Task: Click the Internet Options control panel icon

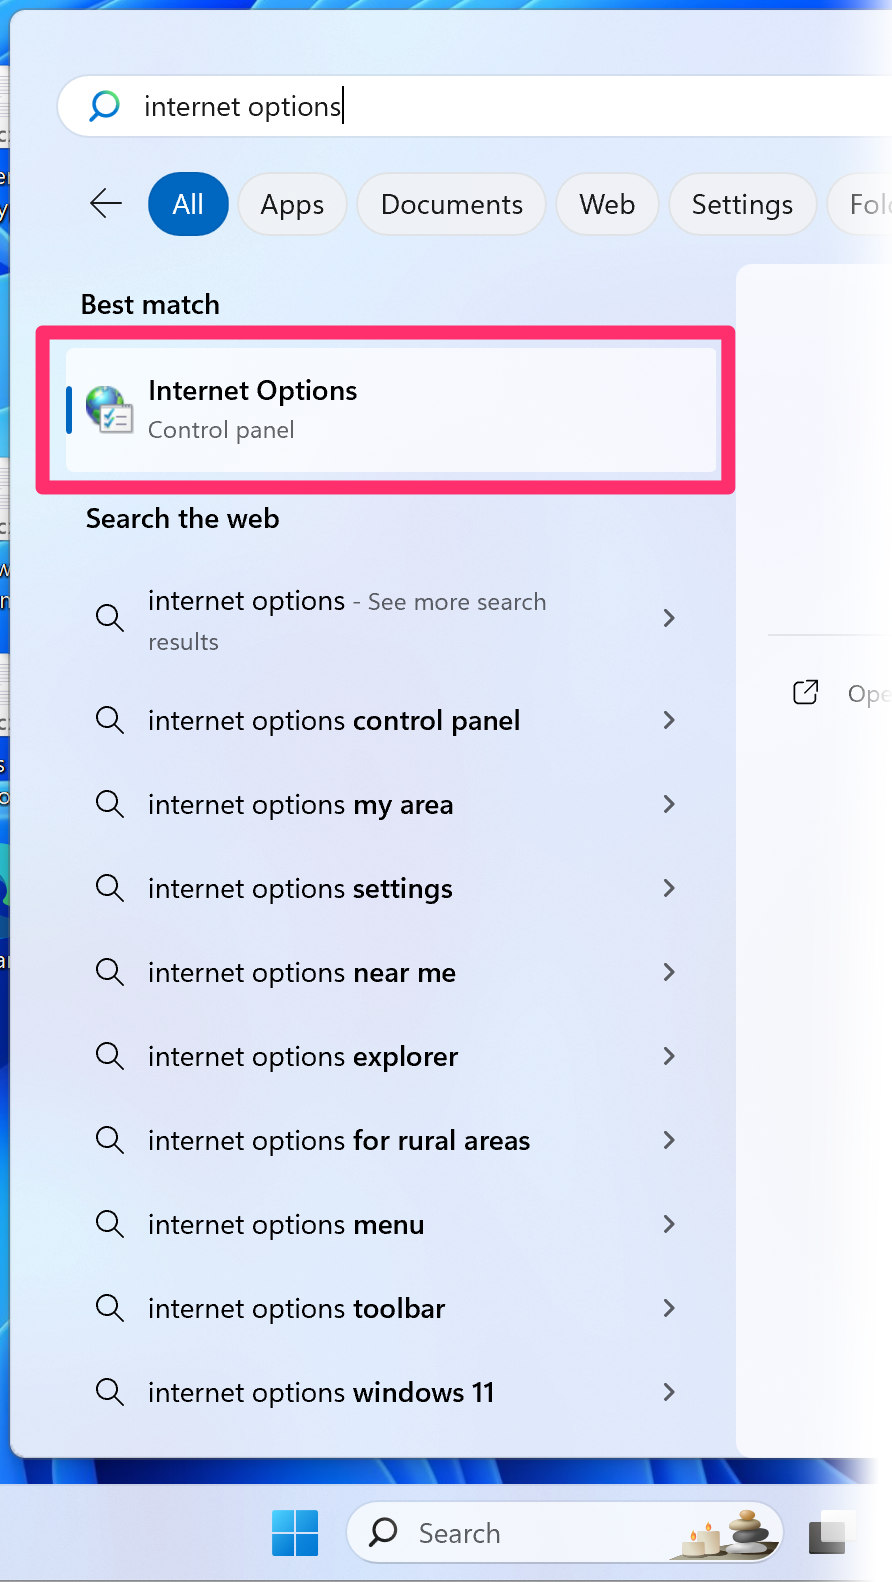Action: point(109,409)
